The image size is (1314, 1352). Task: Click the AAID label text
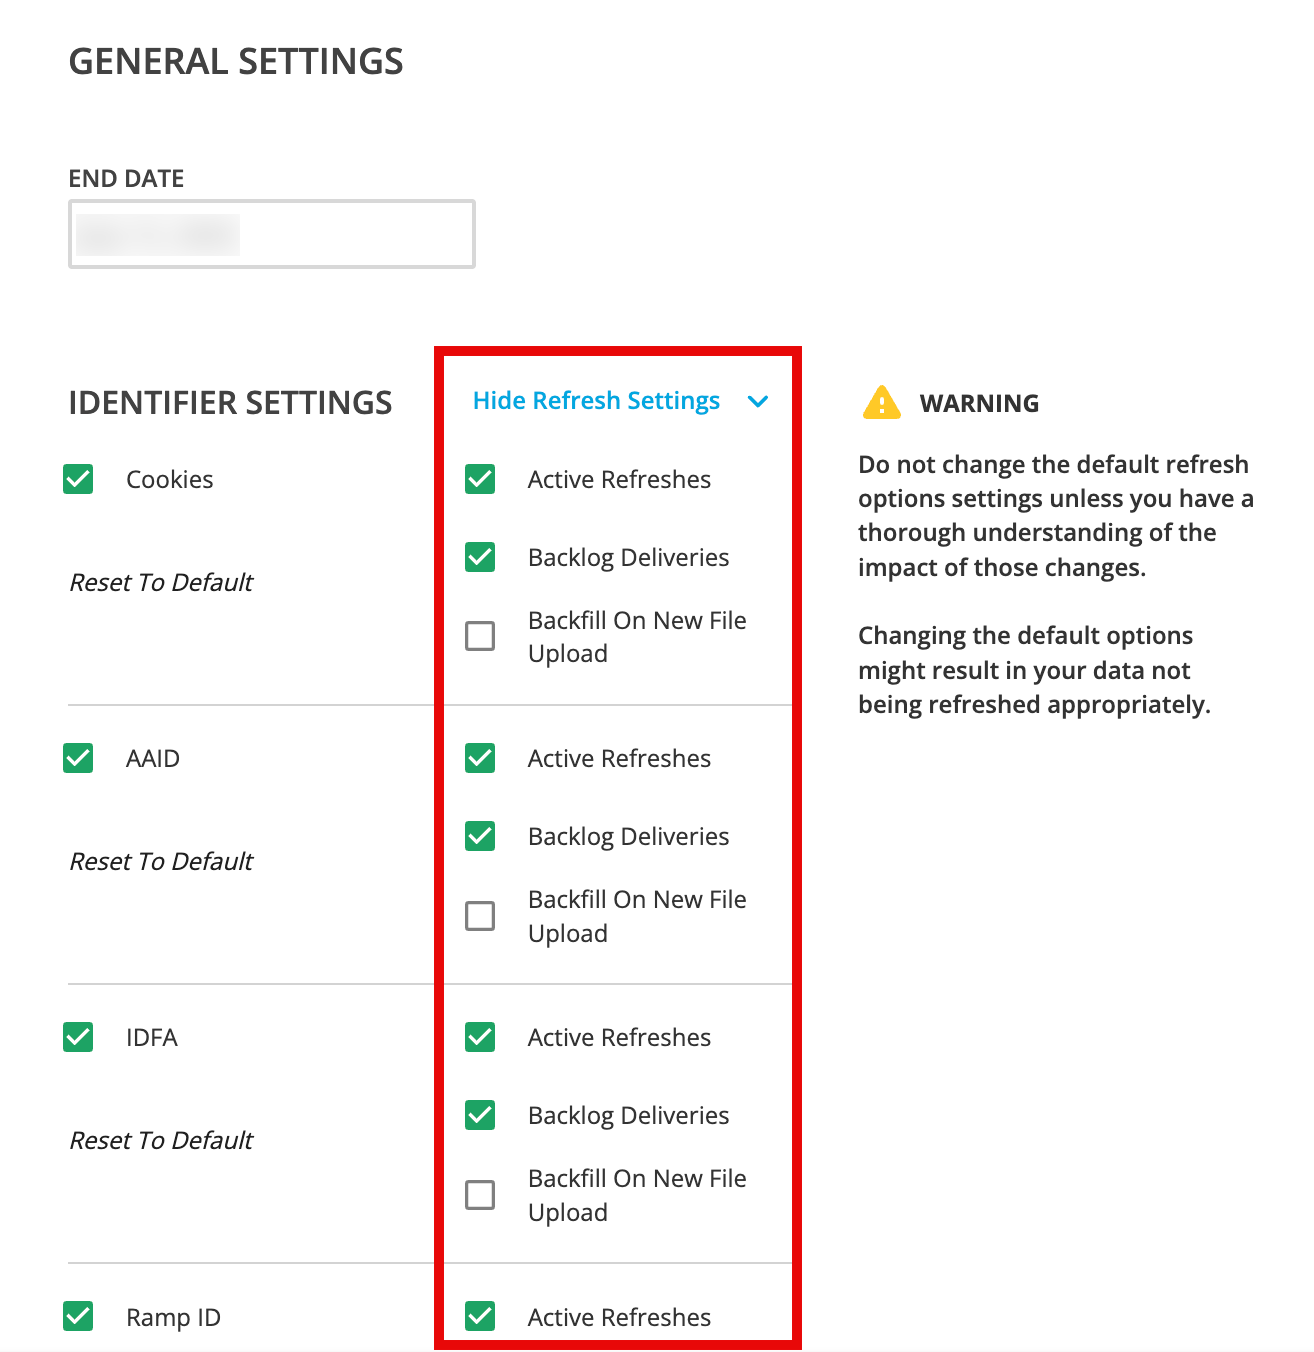tap(153, 759)
